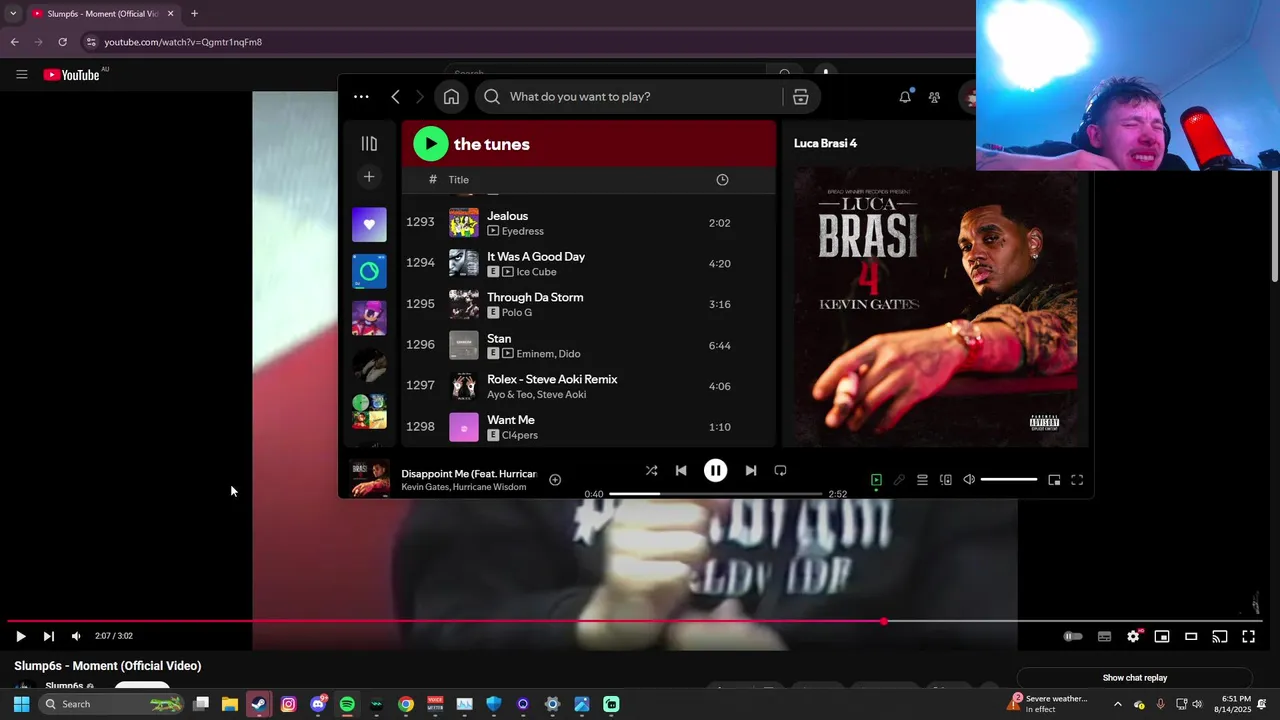The image size is (1280, 720).
Task: Play 'the tunes' playlist with the green button
Action: tap(431, 144)
